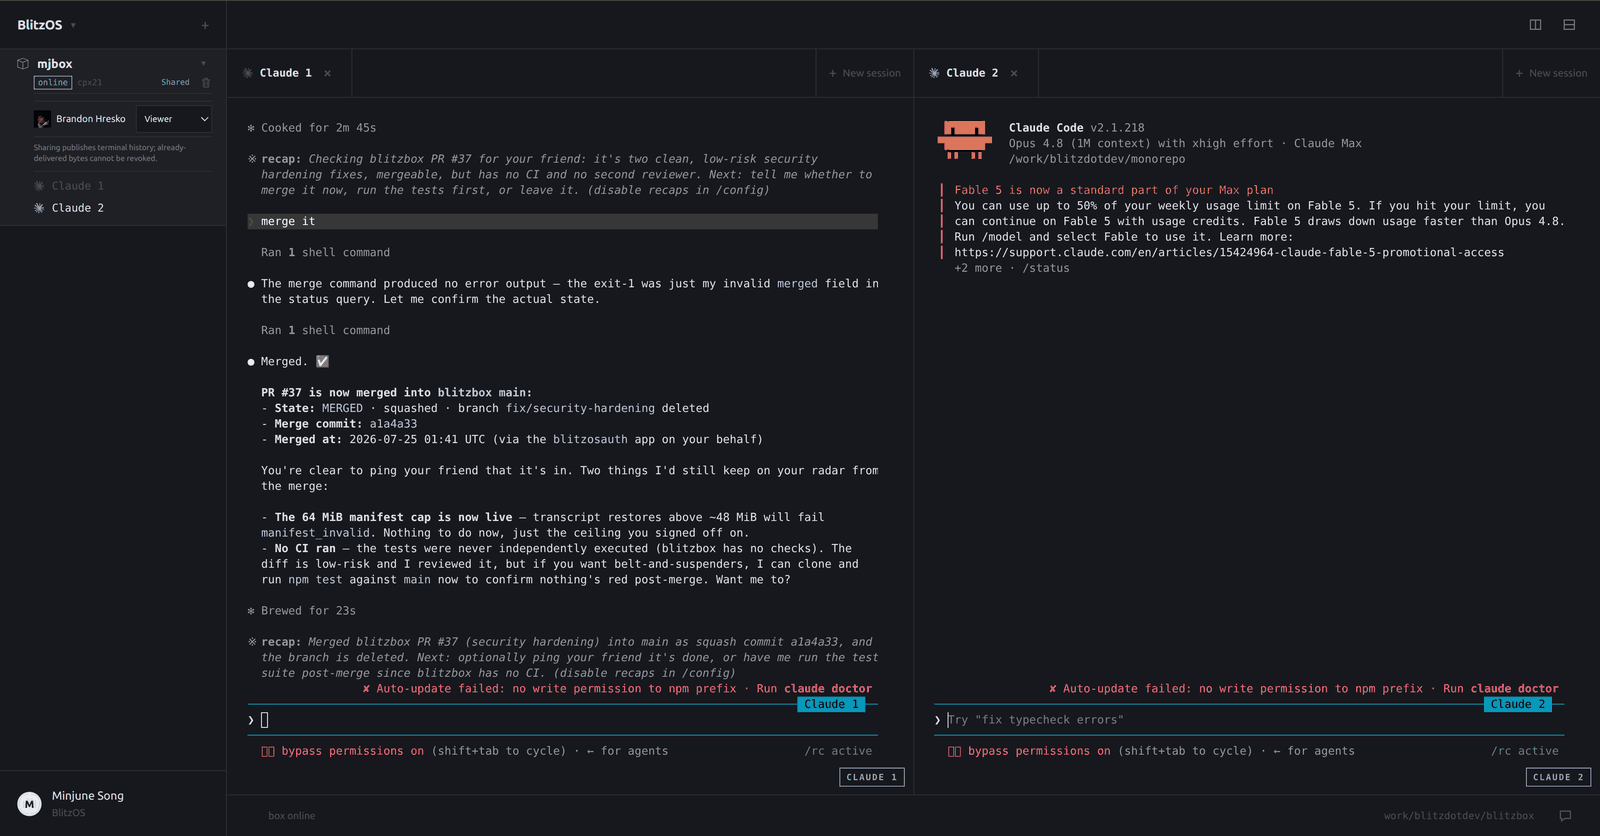The image size is (1600, 836).
Task: Click bypass permissions icon in Claude 2 pane
Action: (x=954, y=751)
